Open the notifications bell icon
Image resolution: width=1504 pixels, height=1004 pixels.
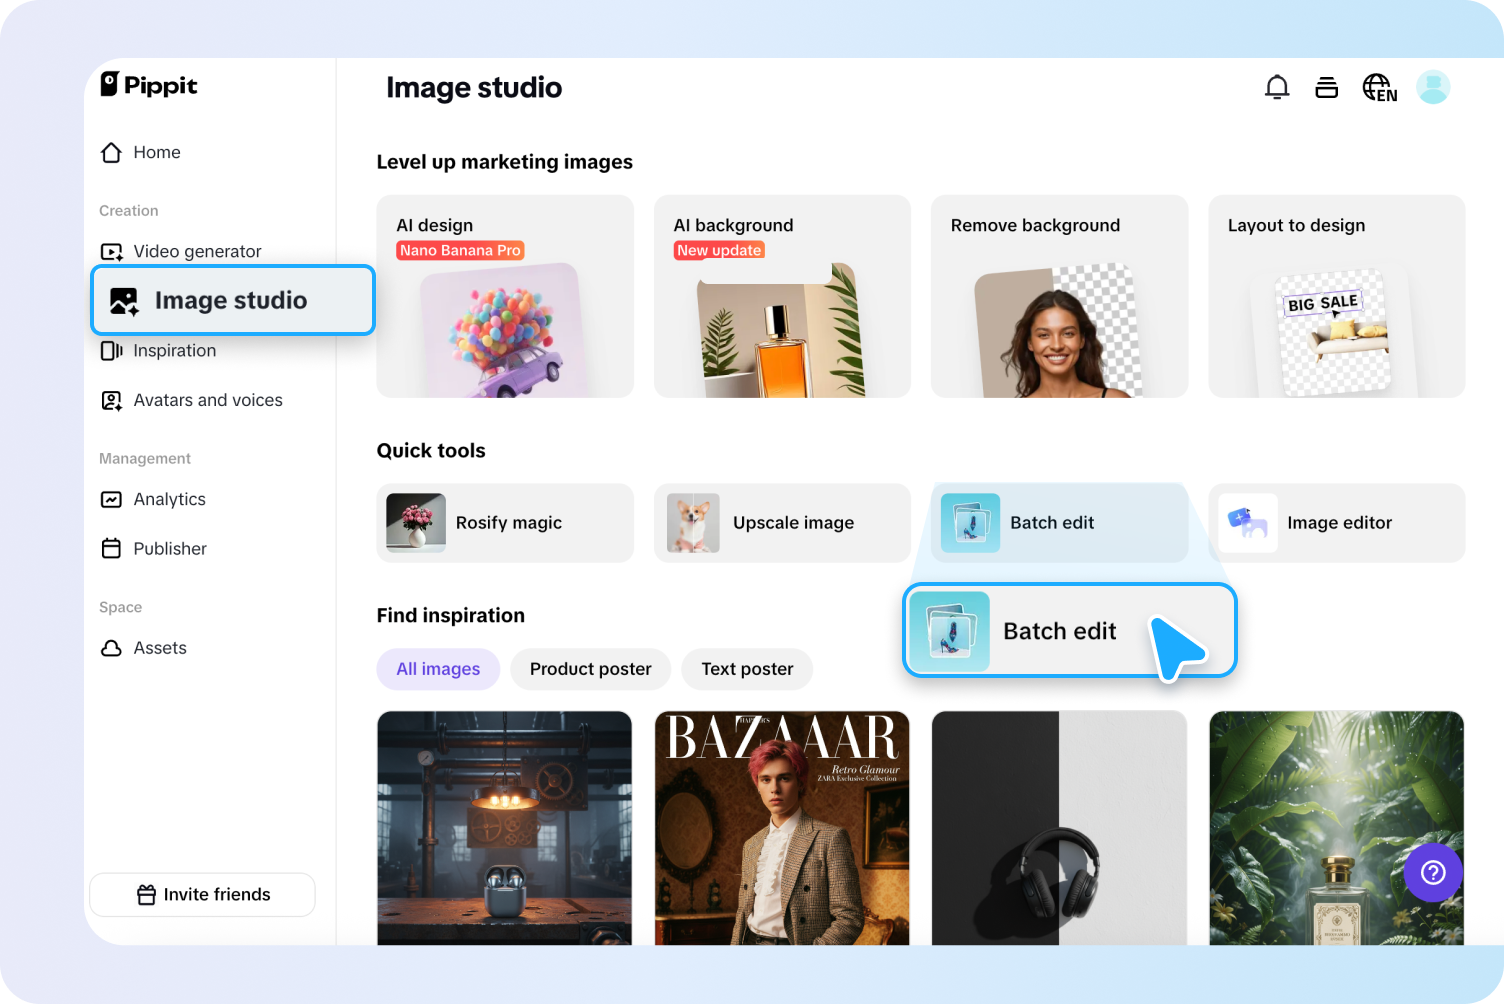1277,87
